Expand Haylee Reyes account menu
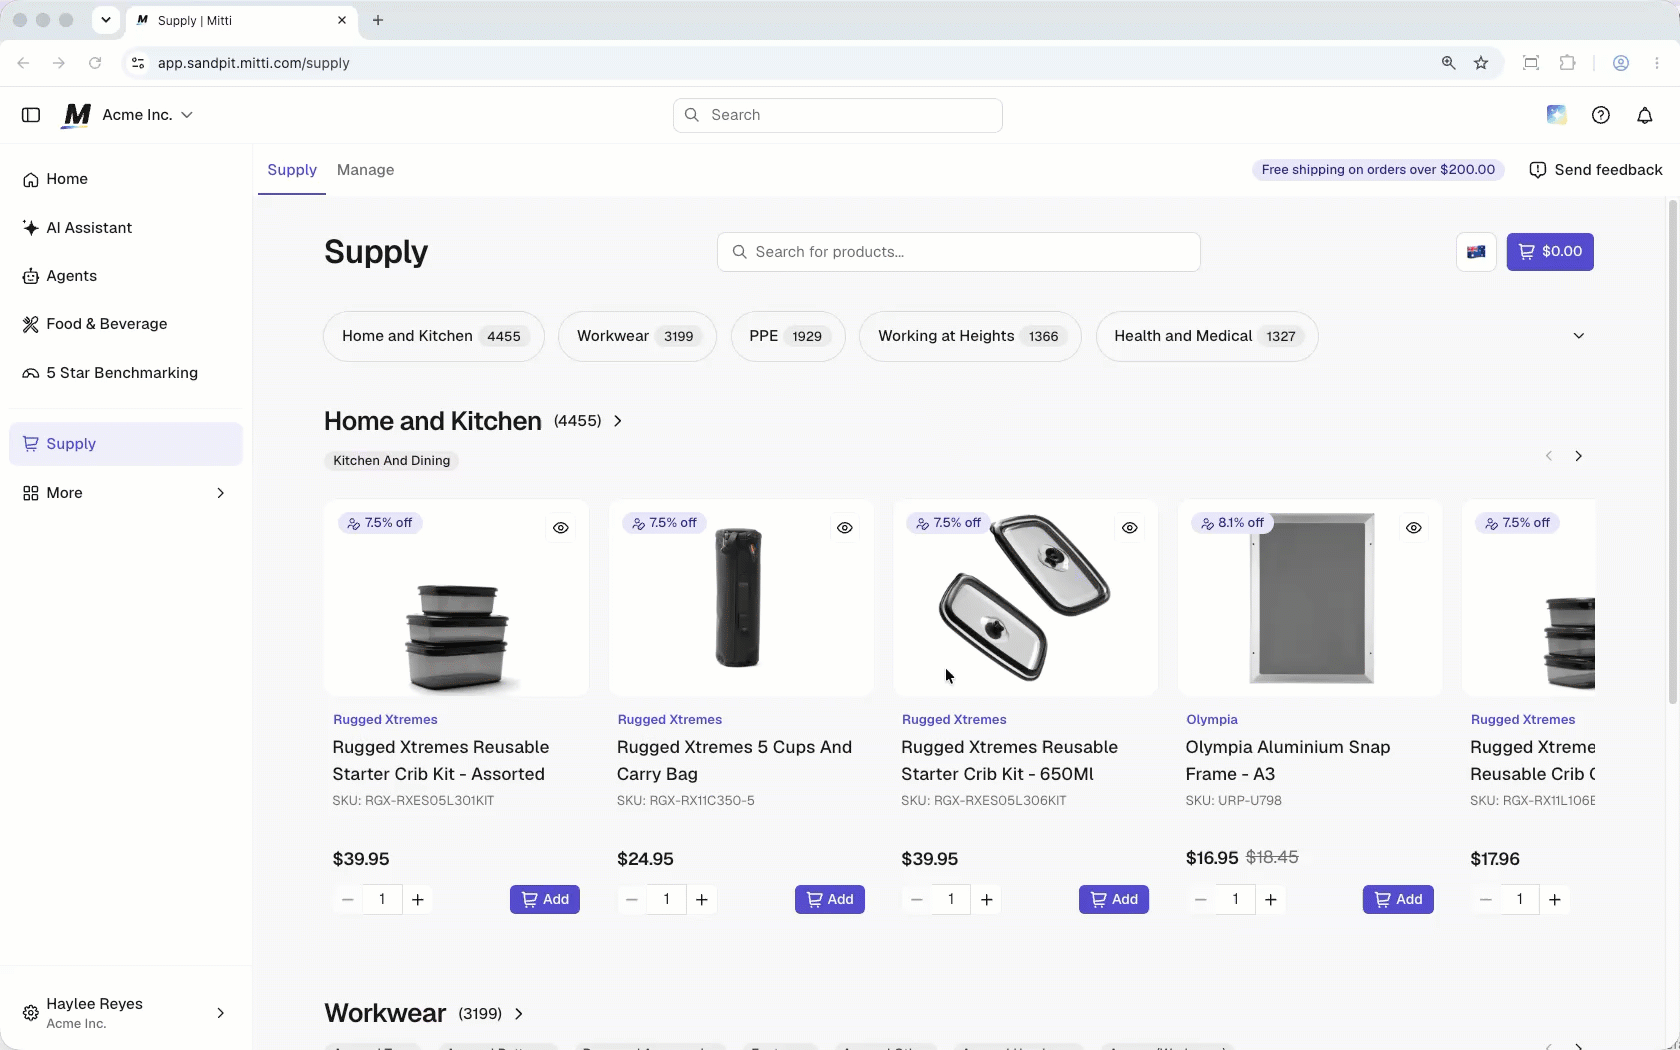Screen dimensions: 1680x1050 coord(126,1013)
